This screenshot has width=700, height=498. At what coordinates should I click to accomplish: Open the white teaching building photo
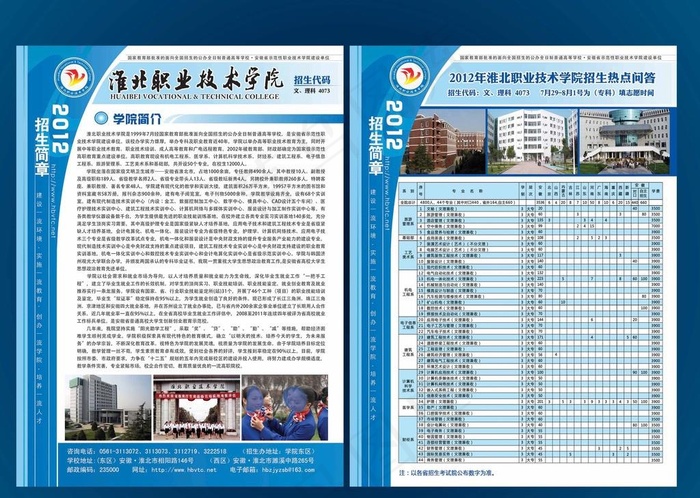click(x=532, y=141)
